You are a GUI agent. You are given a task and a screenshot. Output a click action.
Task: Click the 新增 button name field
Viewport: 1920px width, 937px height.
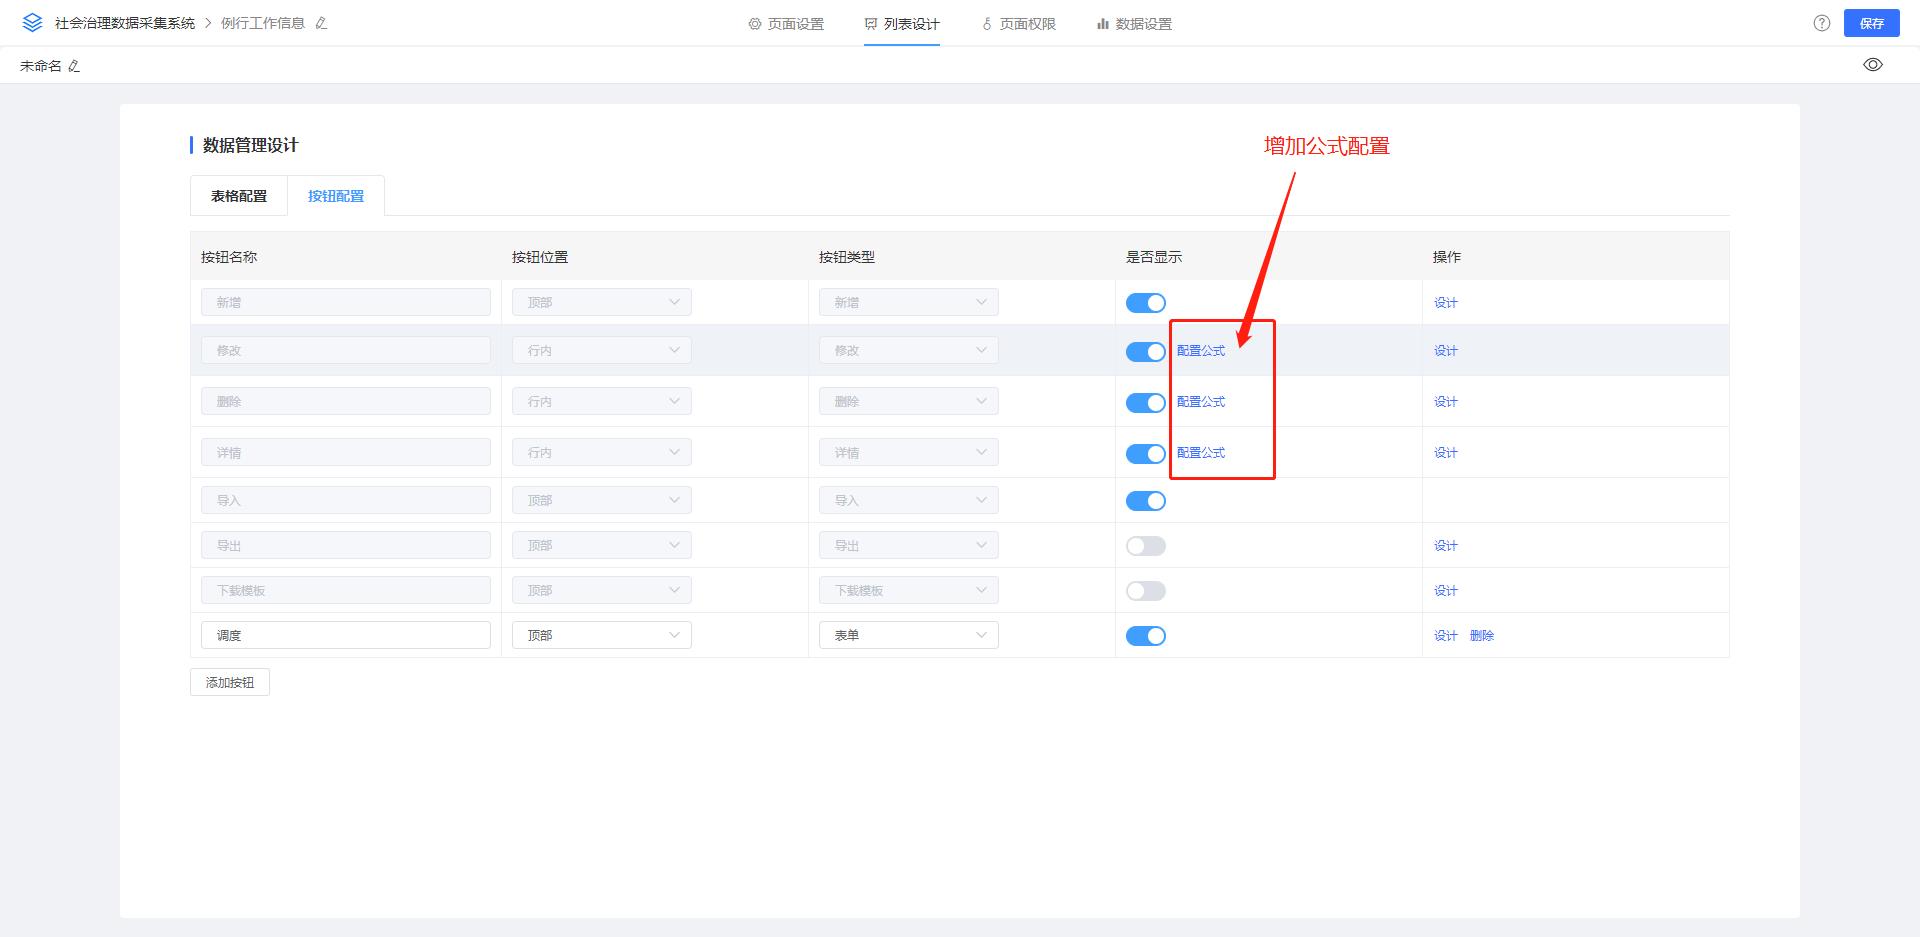point(346,302)
